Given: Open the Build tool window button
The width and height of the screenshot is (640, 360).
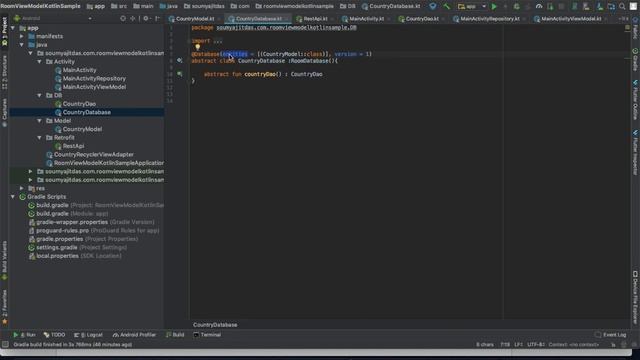Looking at the screenshot, I should [175, 335].
